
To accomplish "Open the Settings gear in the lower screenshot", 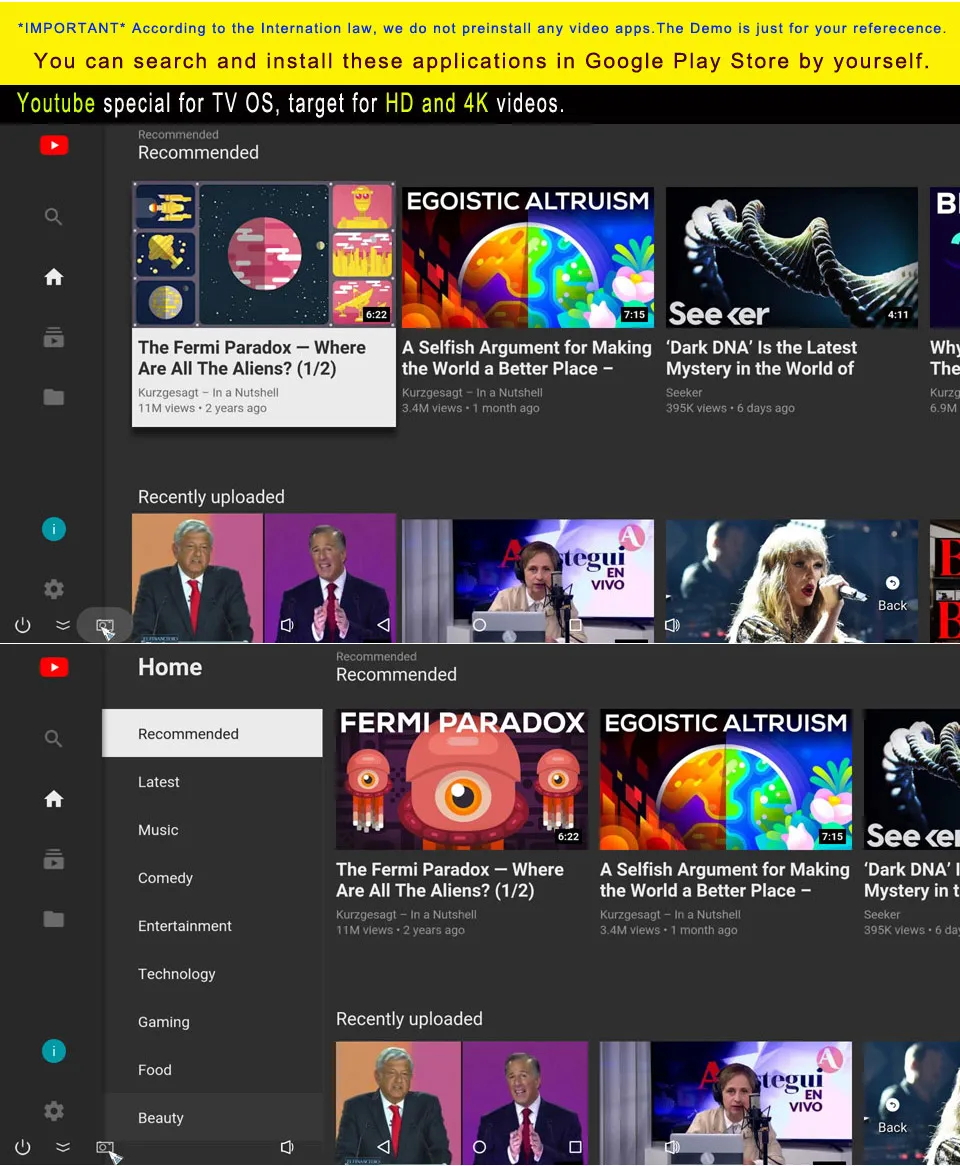I will tap(54, 1111).
